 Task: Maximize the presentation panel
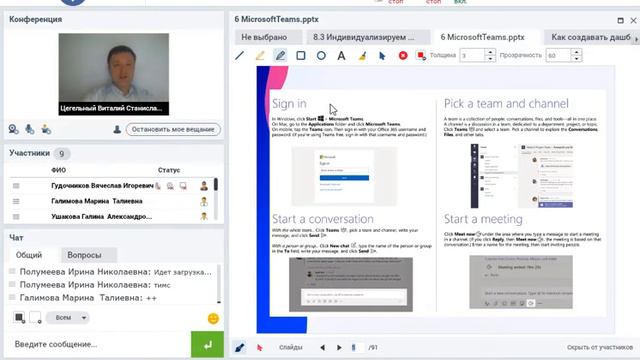[x=620, y=20]
